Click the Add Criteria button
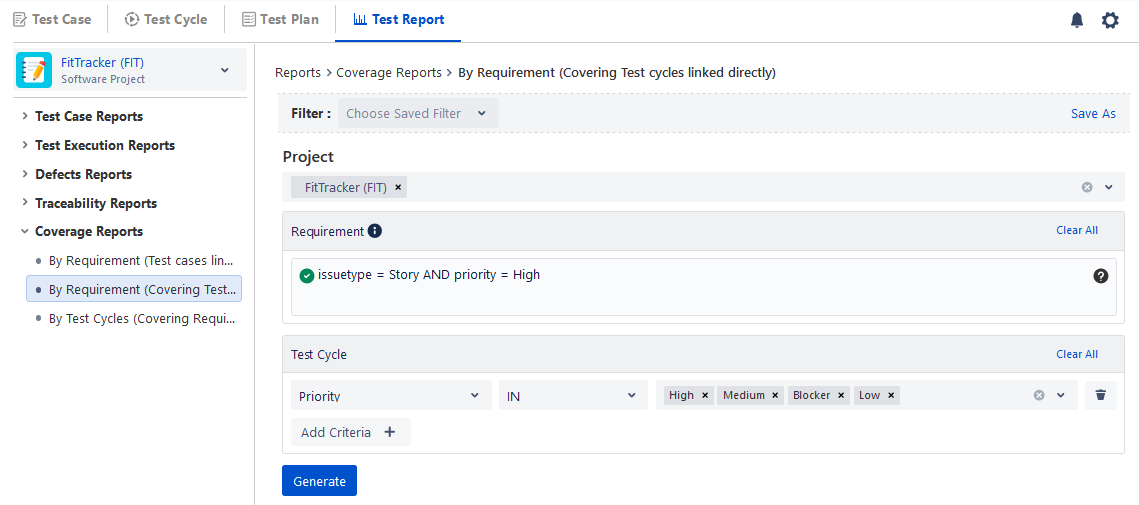Image resolution: width=1139 pixels, height=505 pixels. (351, 432)
